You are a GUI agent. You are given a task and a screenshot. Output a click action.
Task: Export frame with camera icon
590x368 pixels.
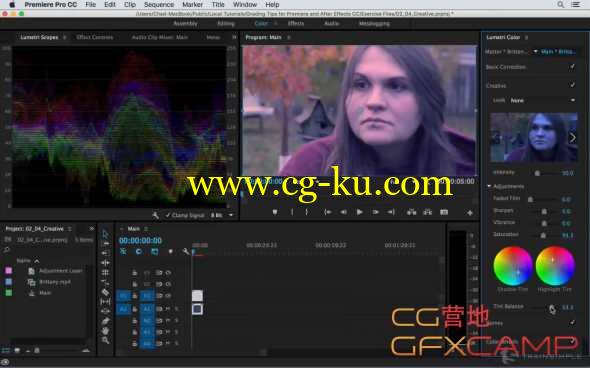(444, 212)
